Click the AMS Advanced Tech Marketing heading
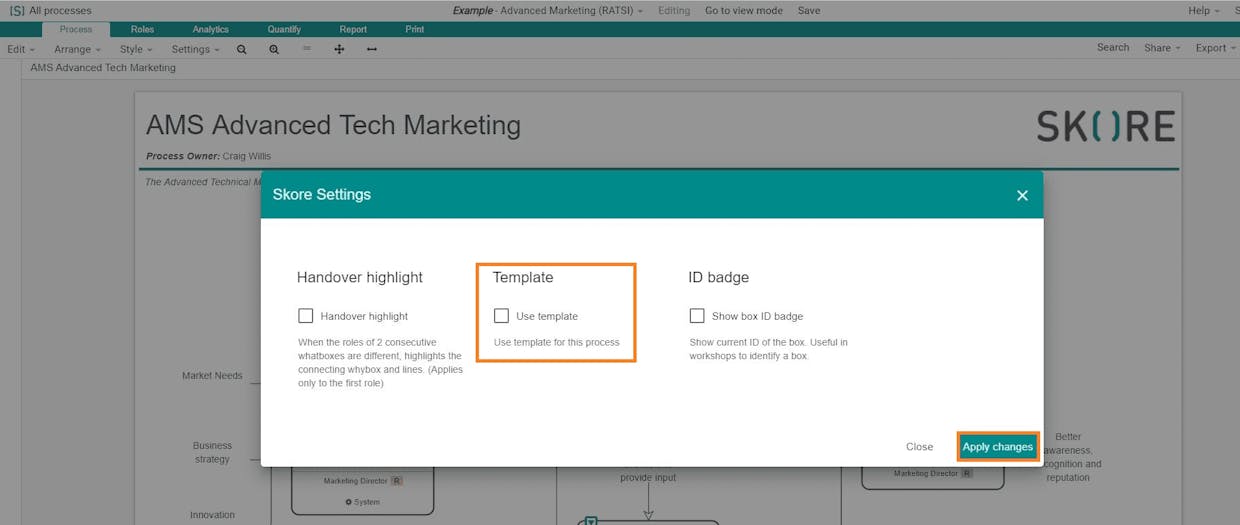The height and width of the screenshot is (525, 1240). pos(333,125)
